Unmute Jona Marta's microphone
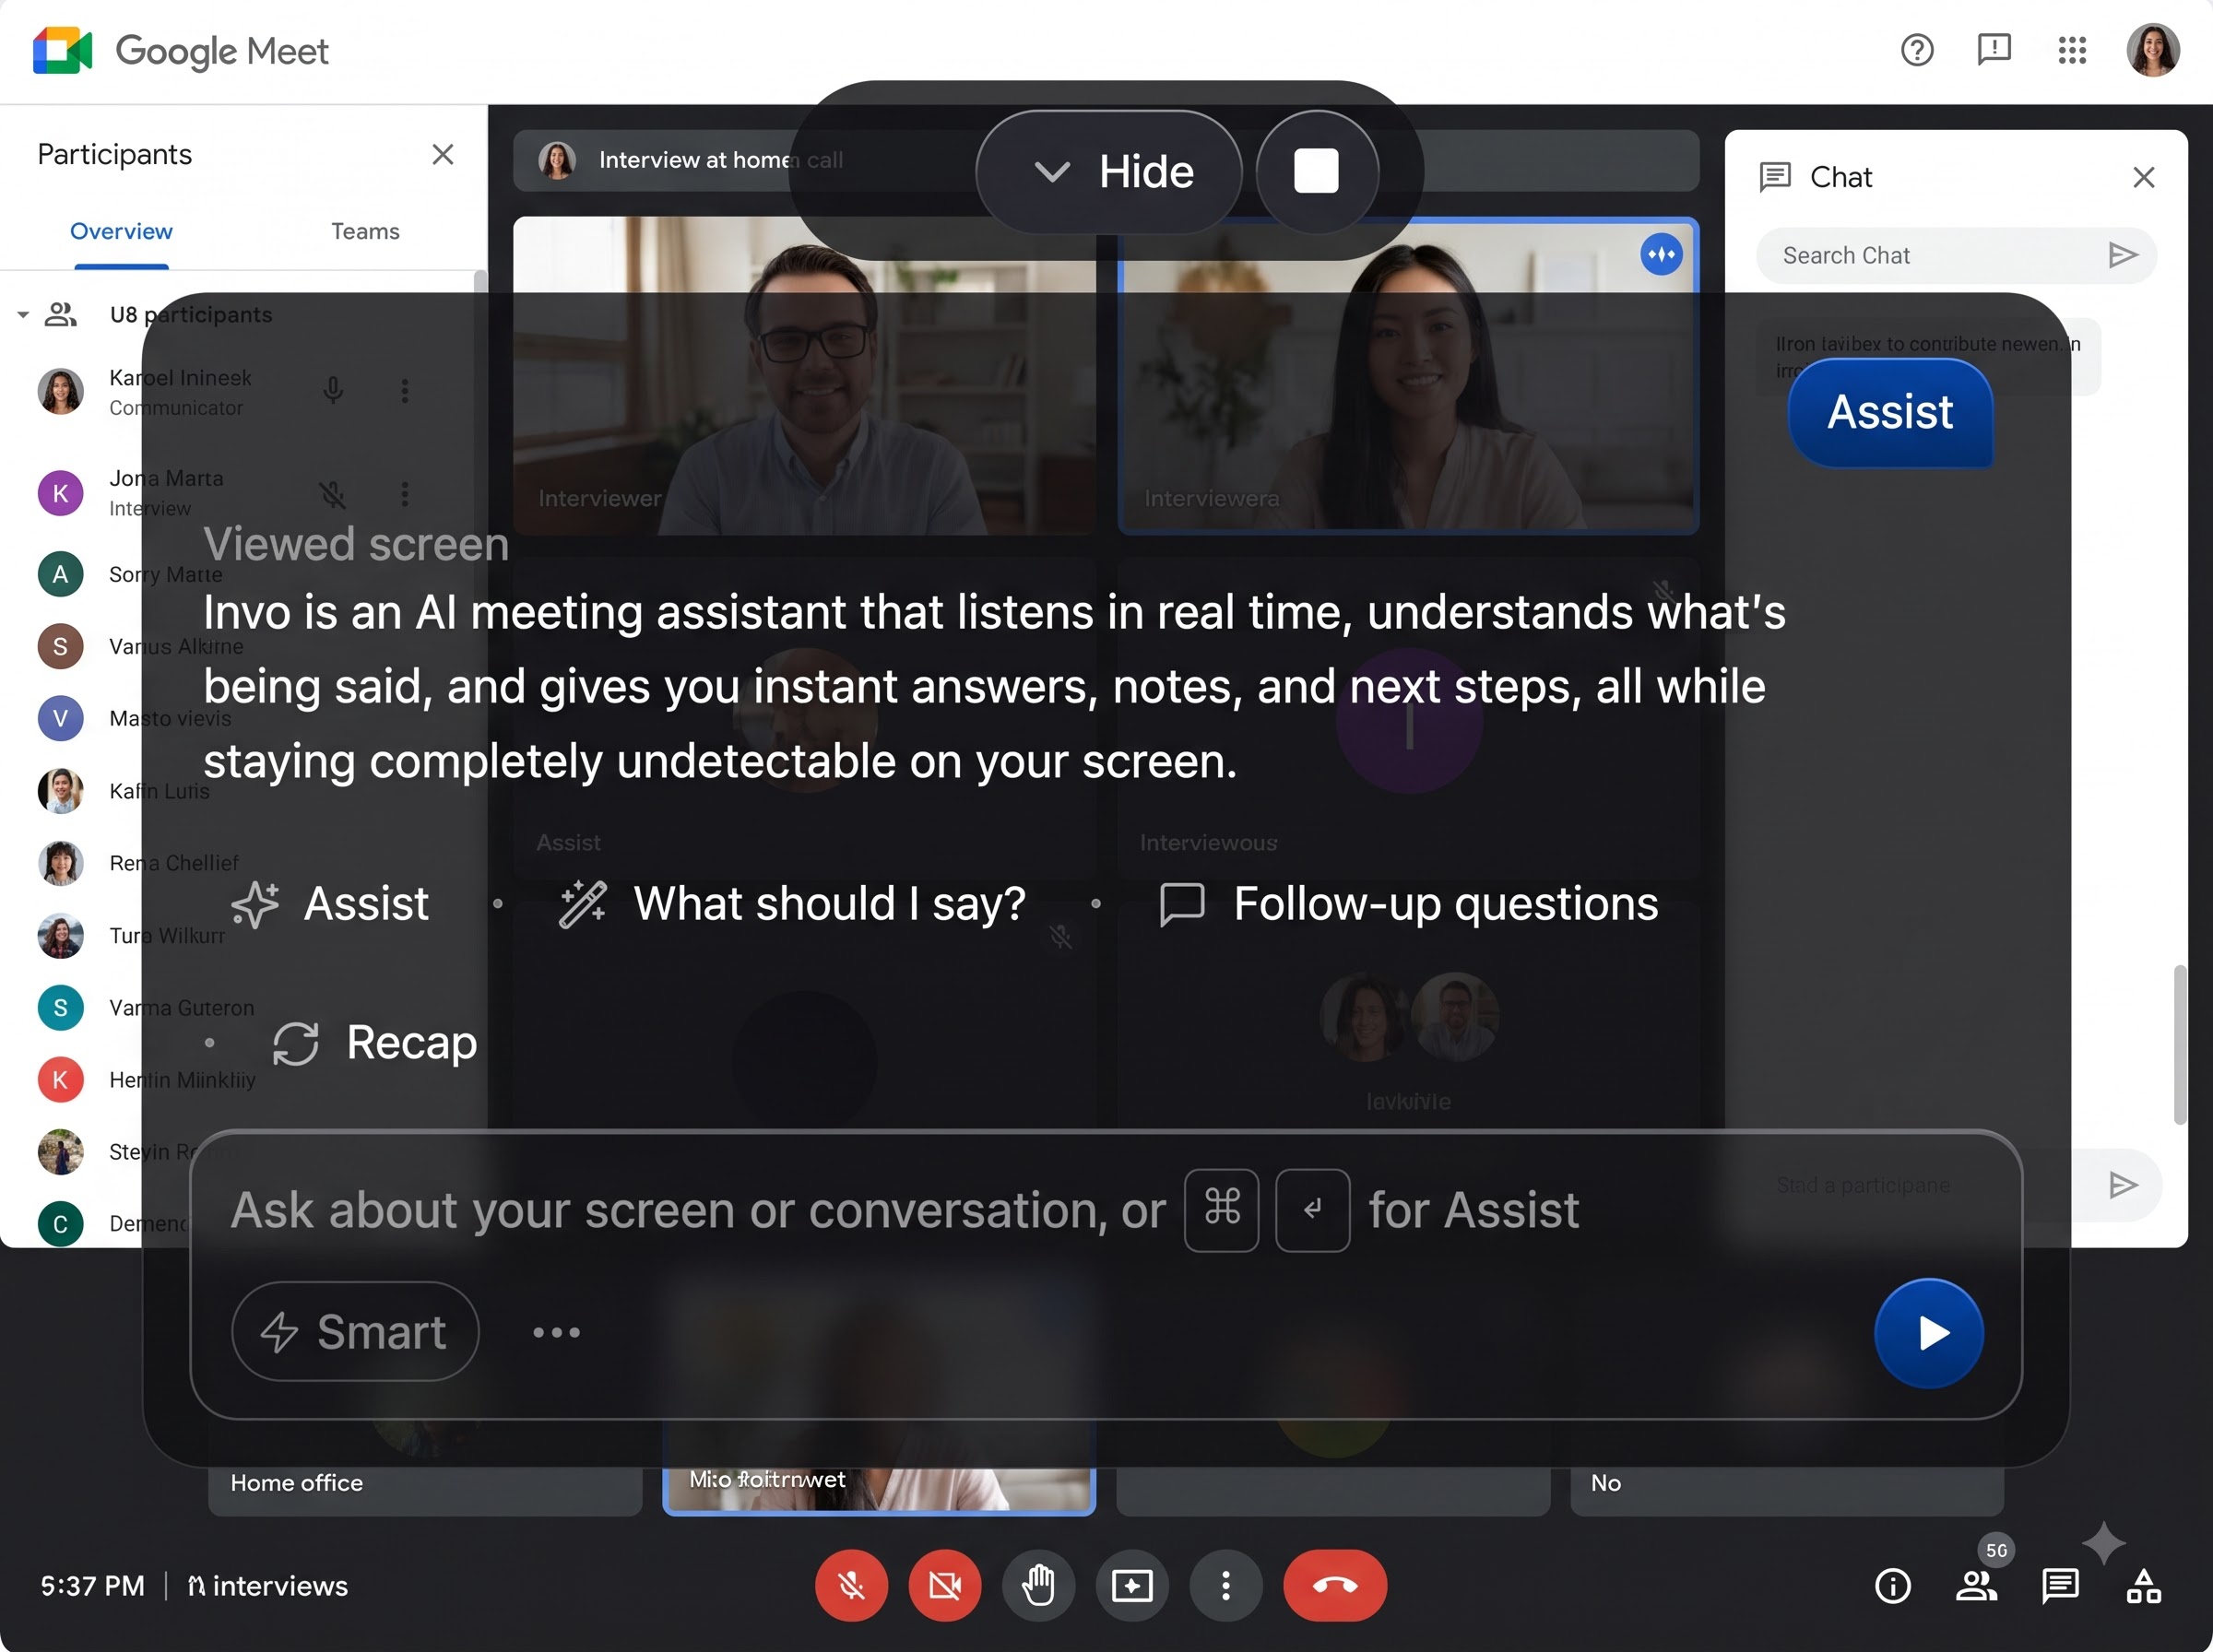Viewport: 2213px width, 1652px height. (333, 494)
